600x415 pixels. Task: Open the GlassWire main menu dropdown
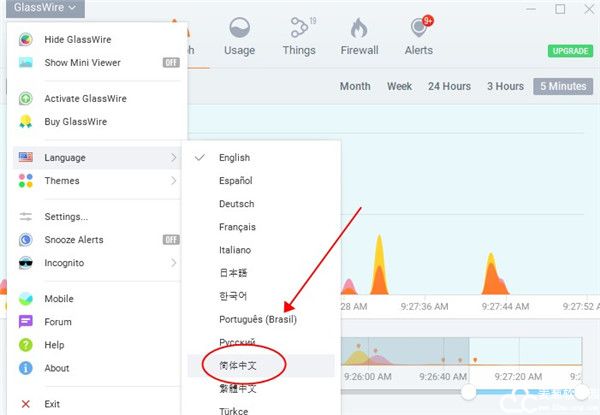[x=45, y=8]
